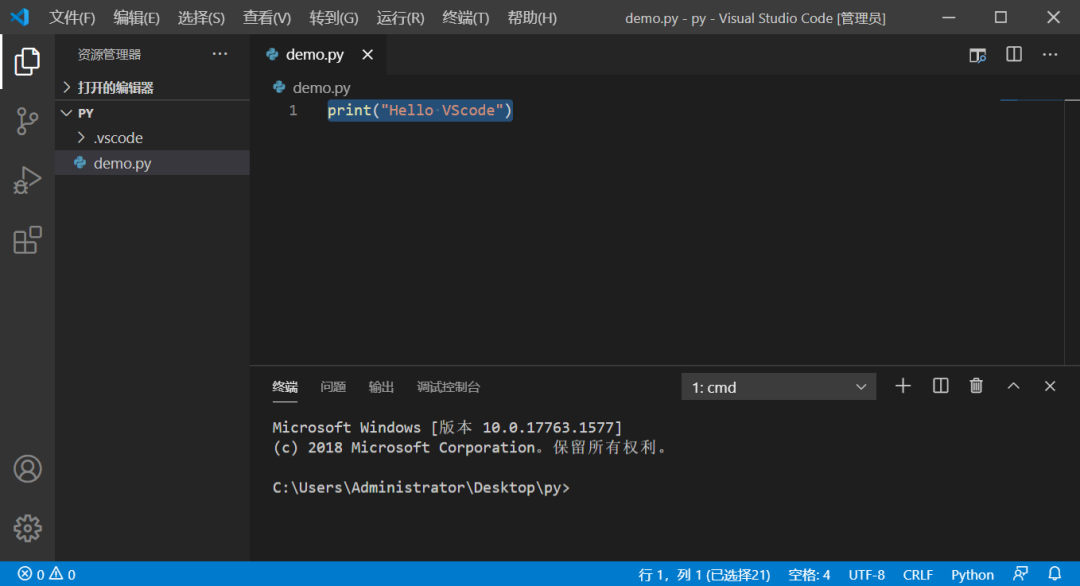Open the View menu 查看(V)

pos(267,18)
